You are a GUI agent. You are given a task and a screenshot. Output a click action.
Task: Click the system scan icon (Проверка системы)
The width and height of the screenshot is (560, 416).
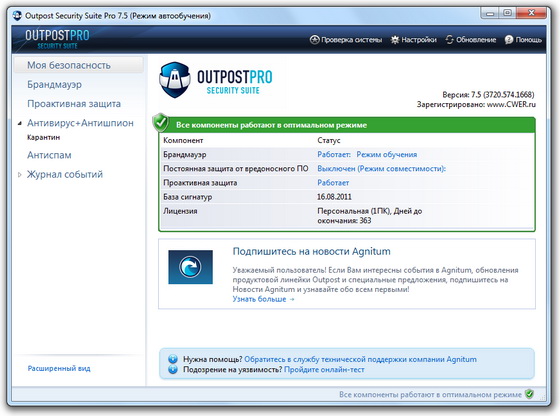314,40
